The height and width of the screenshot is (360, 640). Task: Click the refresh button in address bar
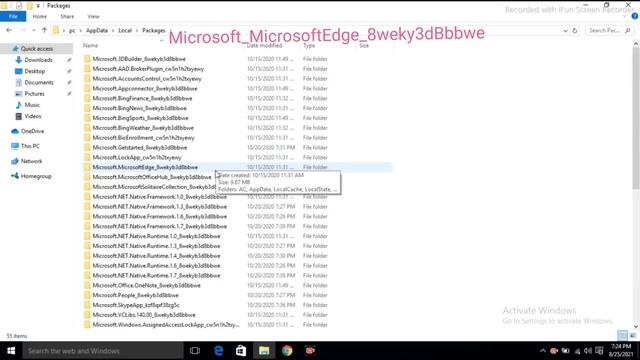tap(575, 31)
